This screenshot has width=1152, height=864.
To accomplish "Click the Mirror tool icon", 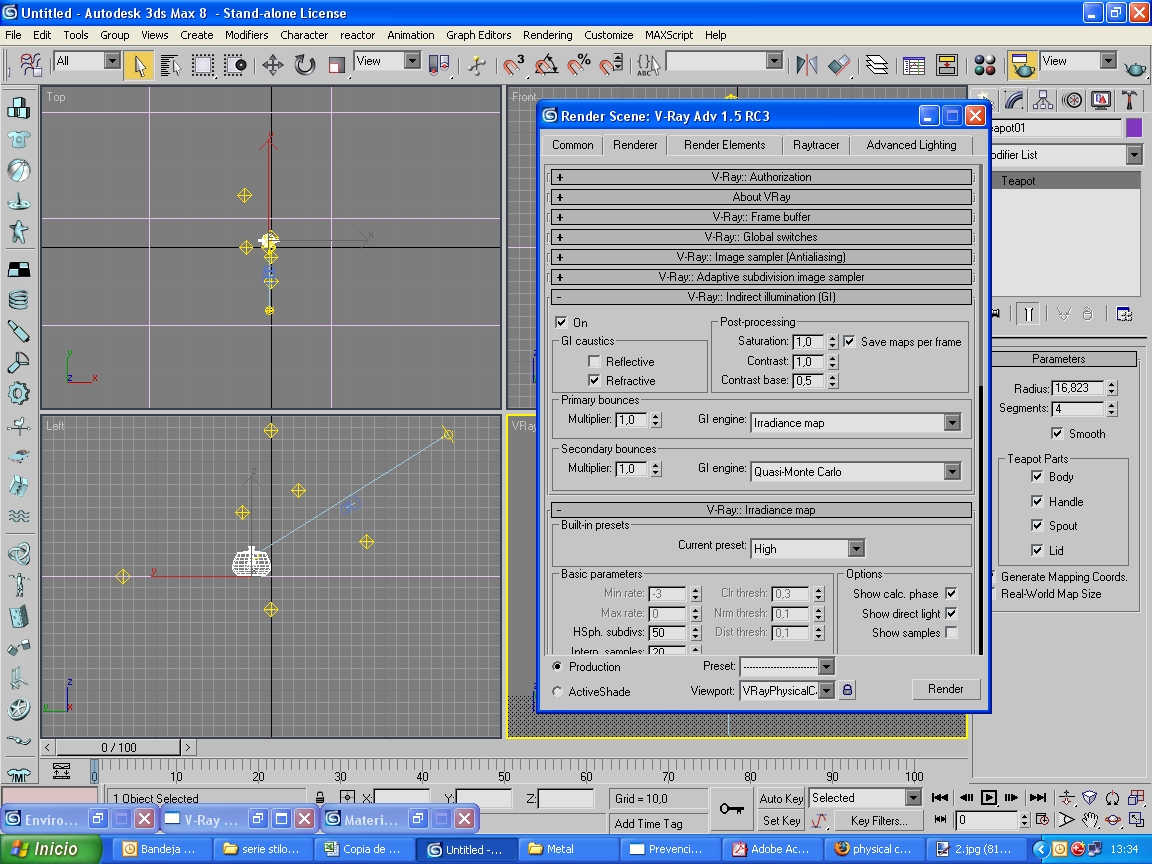I will pyautogui.click(x=807, y=65).
